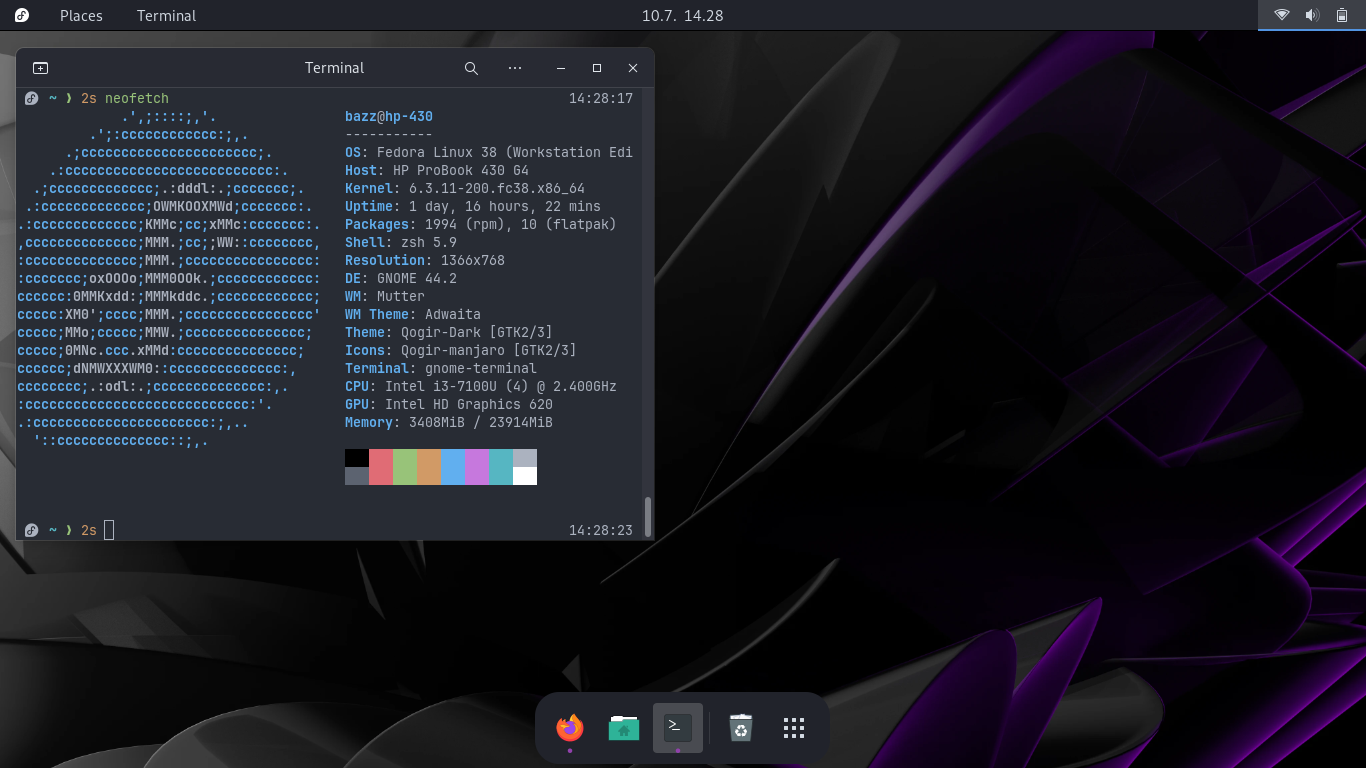This screenshot has width=1366, height=768.
Task: Click the Fedora prompt icon on first line
Action: click(x=31, y=99)
